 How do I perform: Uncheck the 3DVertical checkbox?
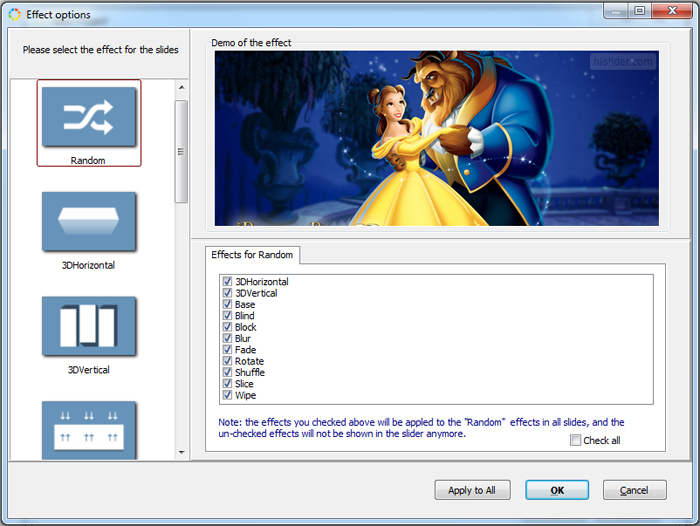click(227, 292)
